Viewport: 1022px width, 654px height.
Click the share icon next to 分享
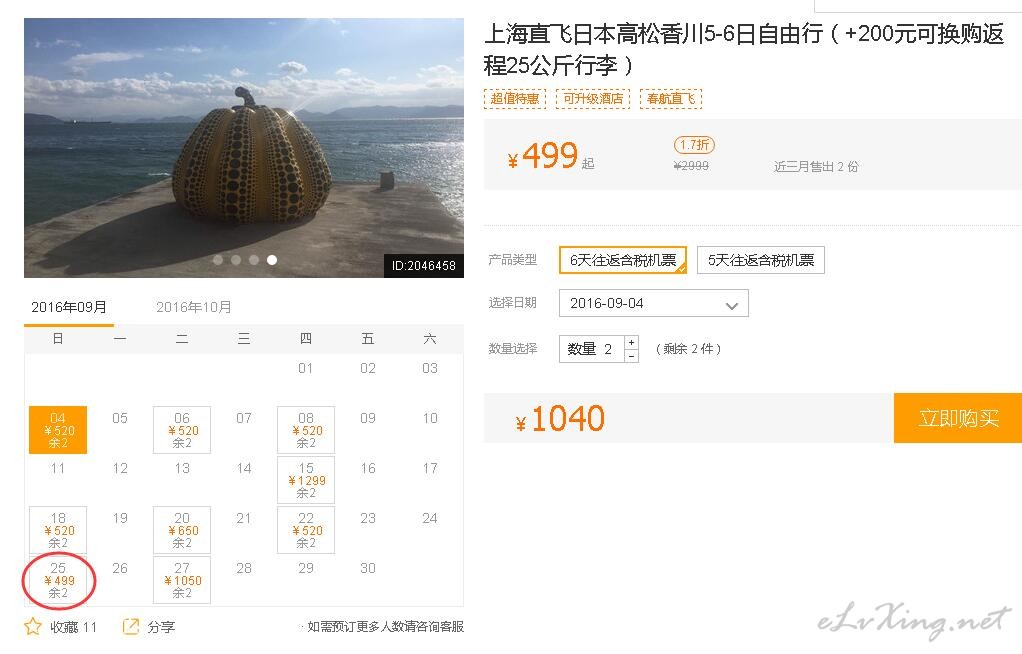click(131, 627)
